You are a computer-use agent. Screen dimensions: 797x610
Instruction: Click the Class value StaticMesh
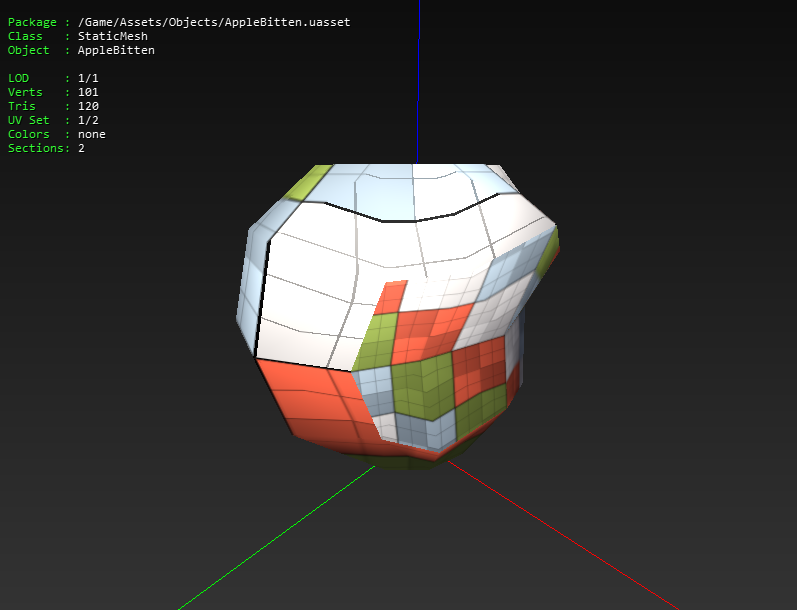113,36
